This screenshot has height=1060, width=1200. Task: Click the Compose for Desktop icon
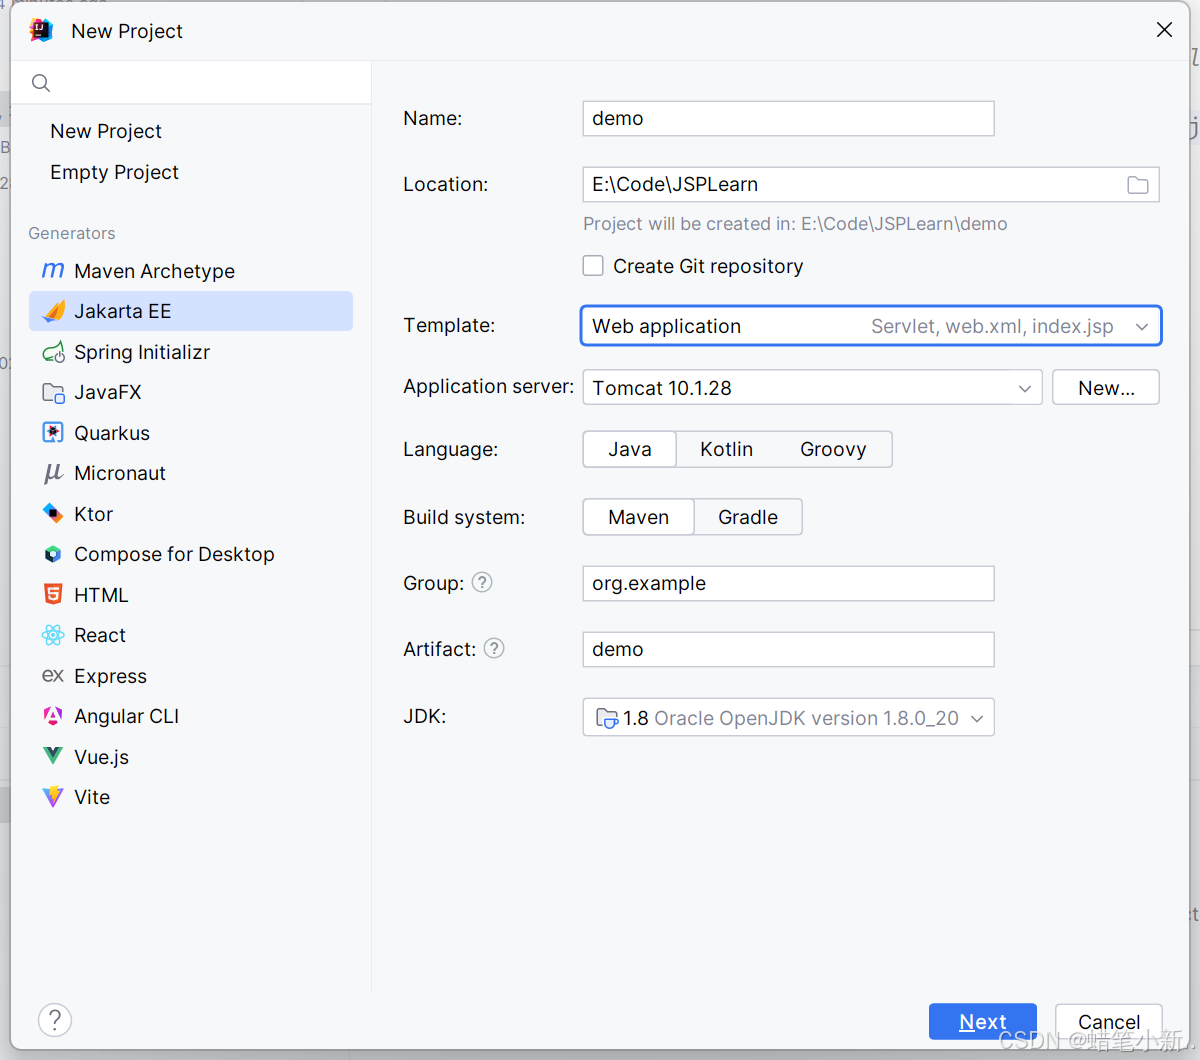53,554
